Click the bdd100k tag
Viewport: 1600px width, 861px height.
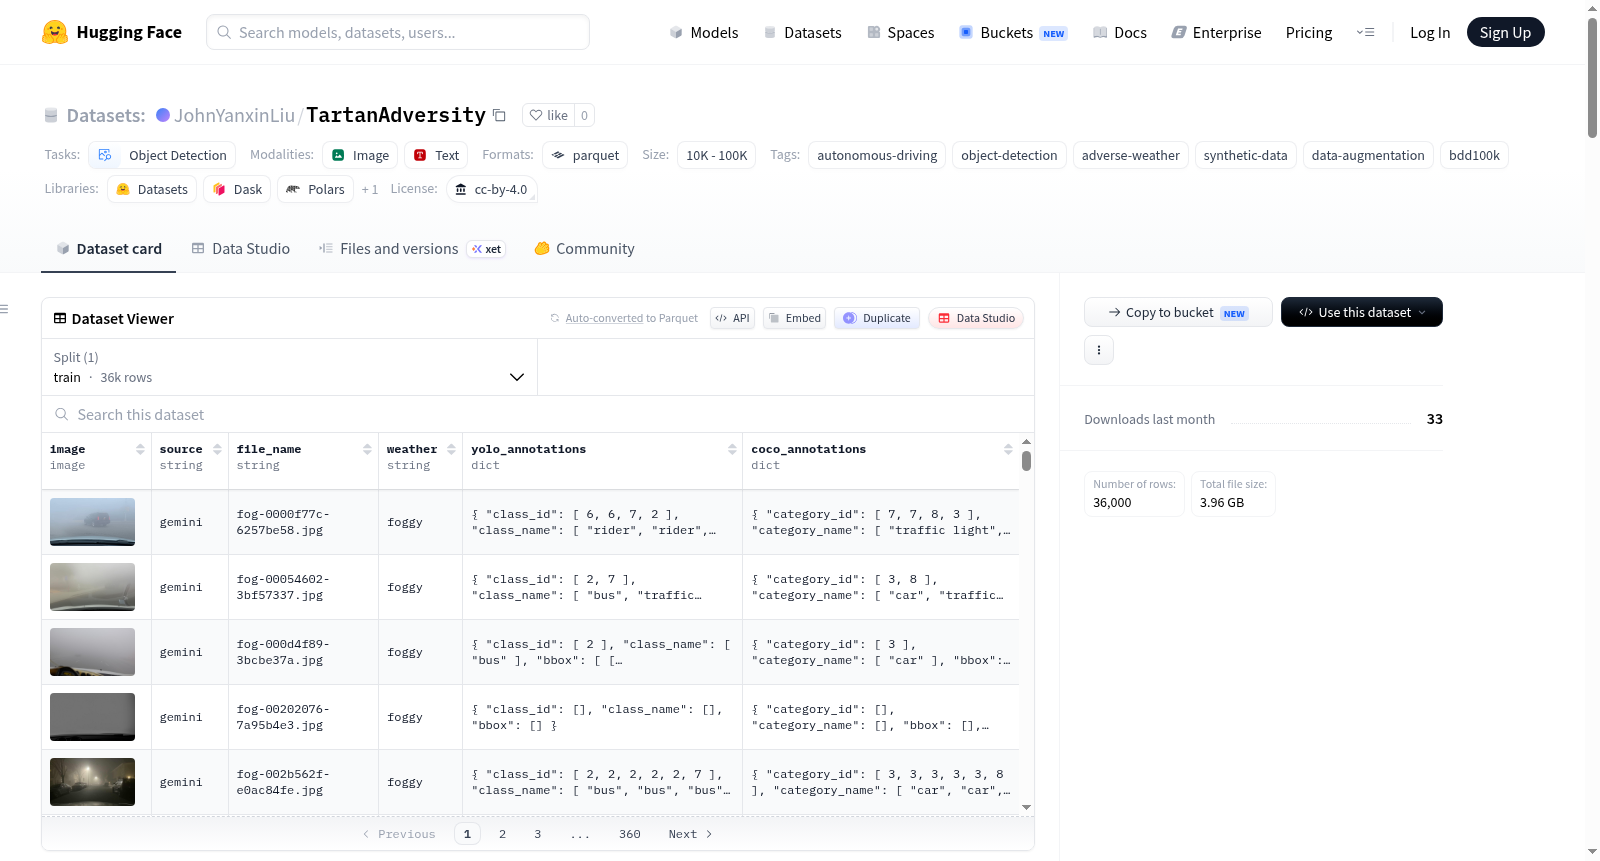pyautogui.click(x=1474, y=155)
